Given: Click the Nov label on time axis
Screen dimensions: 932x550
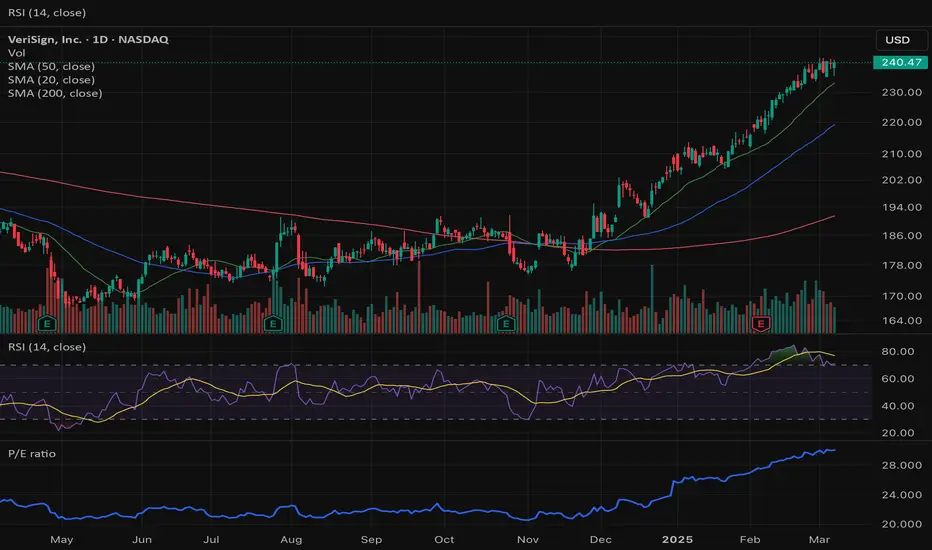Looking at the screenshot, I should click(x=528, y=540).
